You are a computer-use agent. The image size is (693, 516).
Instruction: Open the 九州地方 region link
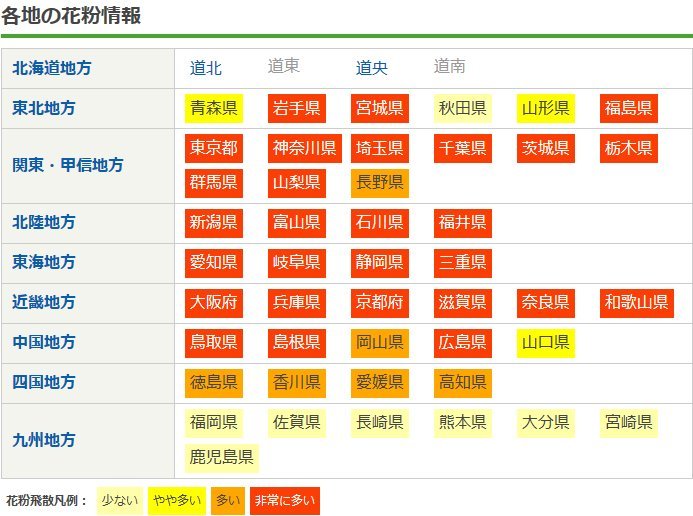coord(43,439)
